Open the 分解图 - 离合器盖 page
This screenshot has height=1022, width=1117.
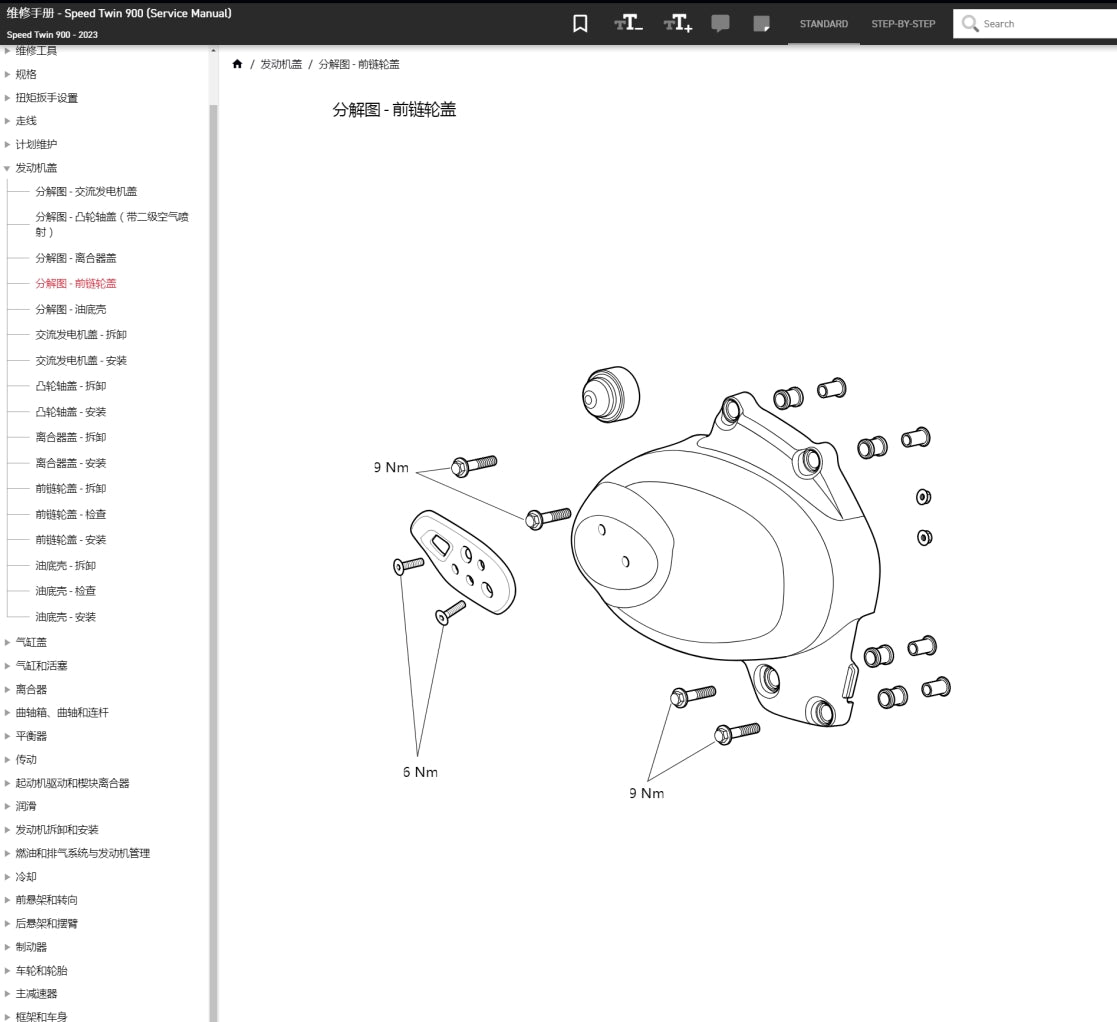click(x=75, y=257)
